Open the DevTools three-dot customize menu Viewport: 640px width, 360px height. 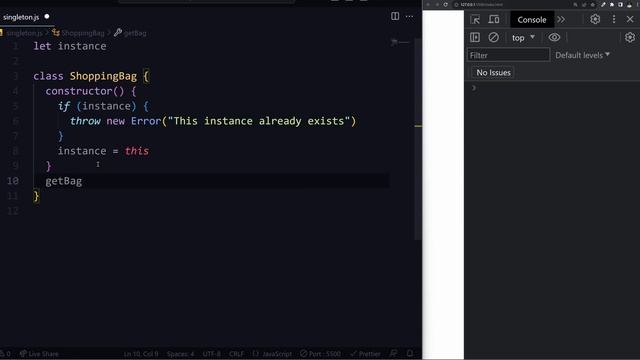[614, 19]
